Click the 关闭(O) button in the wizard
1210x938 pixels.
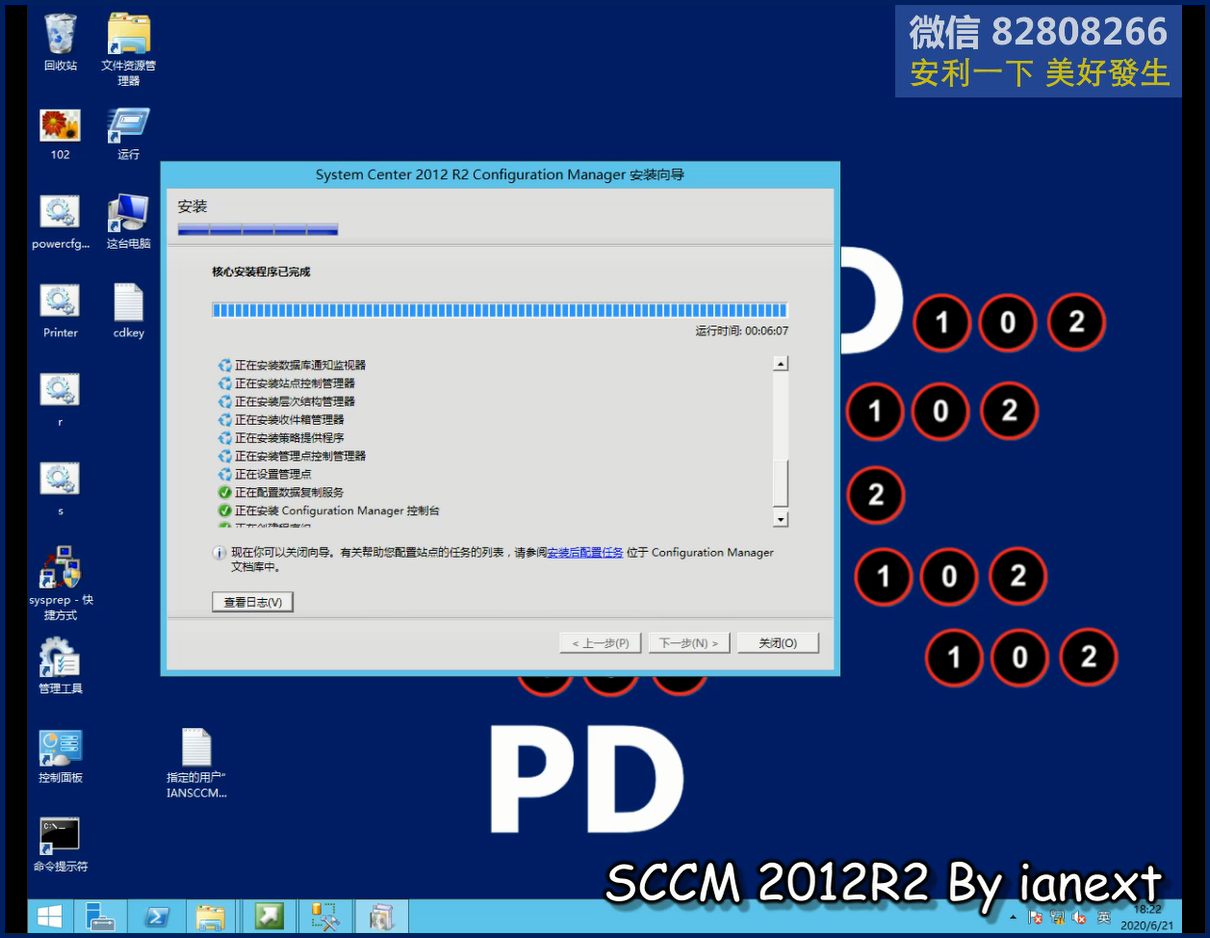(x=778, y=643)
